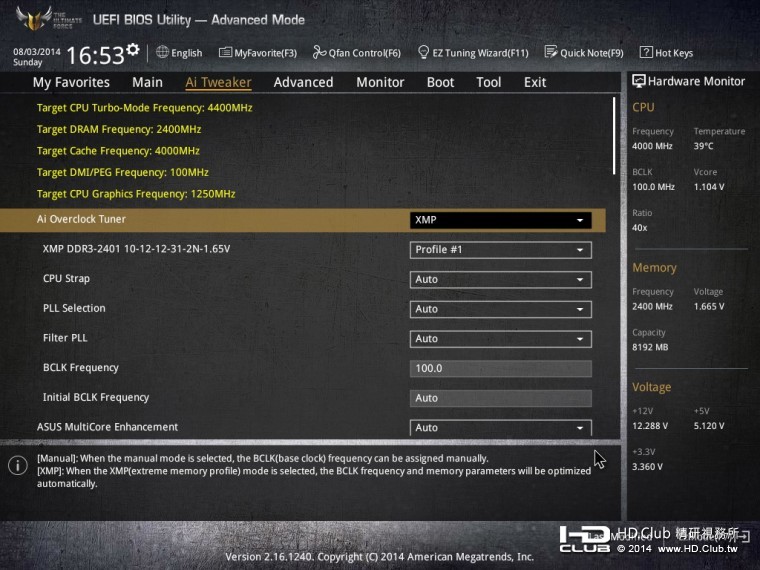Viewport: 760px width, 570px height.
Task: Click the EZ Tuning Wizard bulb icon
Action: pyautogui.click(x=423, y=52)
